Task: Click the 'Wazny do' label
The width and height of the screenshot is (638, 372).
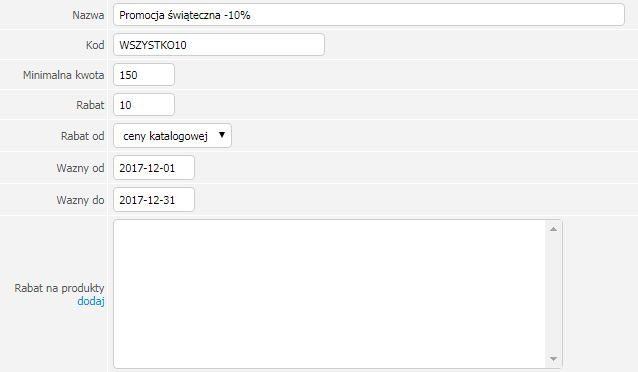Action: click(81, 200)
